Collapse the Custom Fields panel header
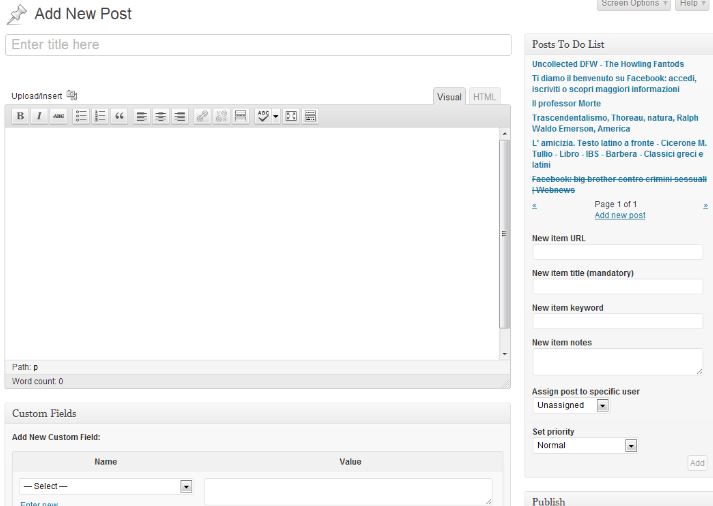713x506 pixels. [258, 413]
